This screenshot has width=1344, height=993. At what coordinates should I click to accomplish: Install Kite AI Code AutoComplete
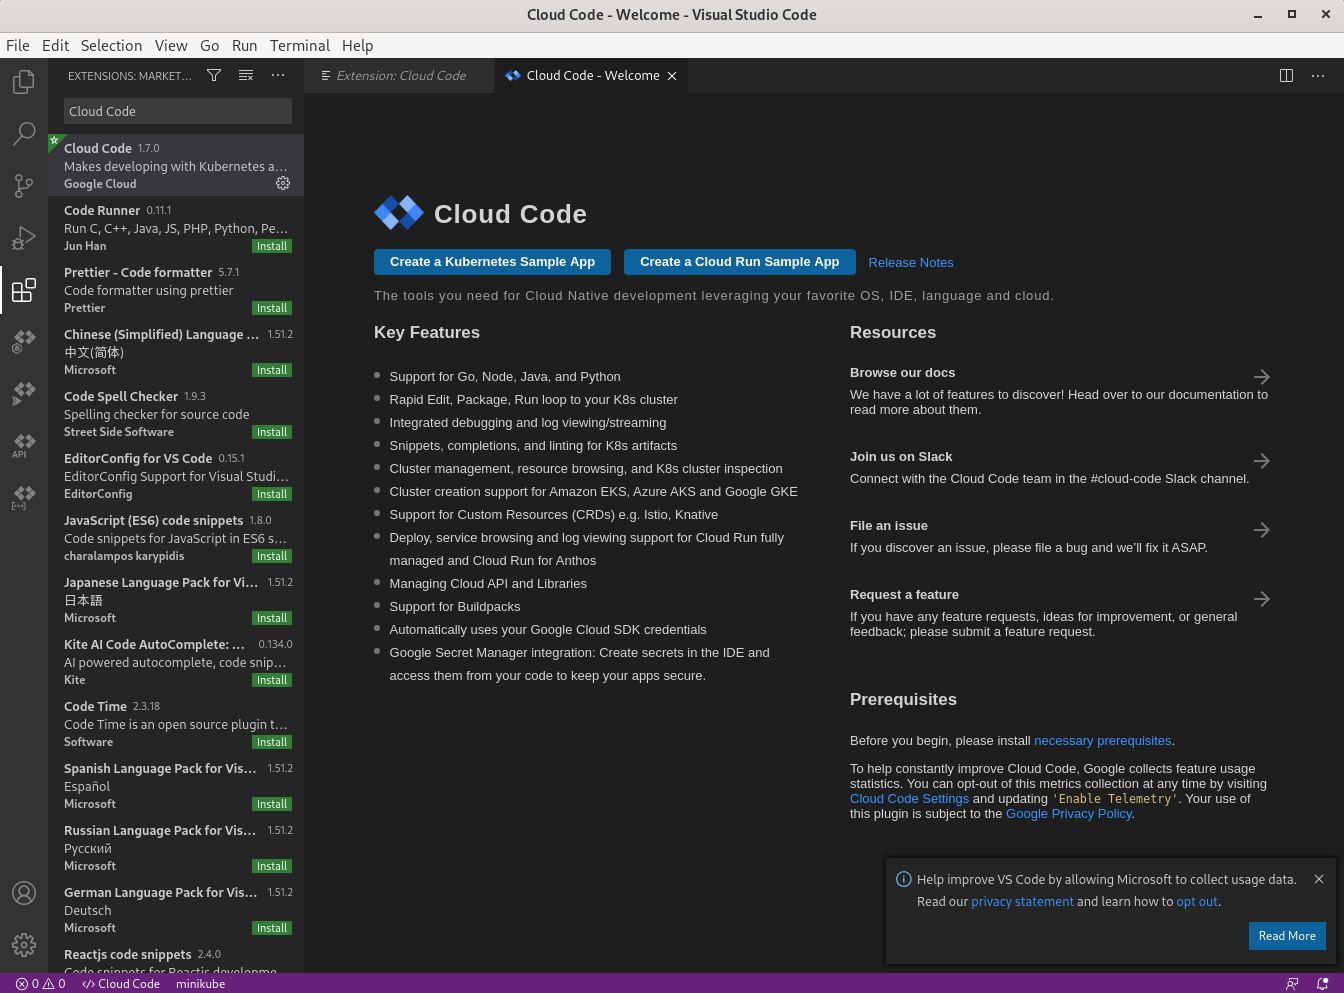pos(272,680)
